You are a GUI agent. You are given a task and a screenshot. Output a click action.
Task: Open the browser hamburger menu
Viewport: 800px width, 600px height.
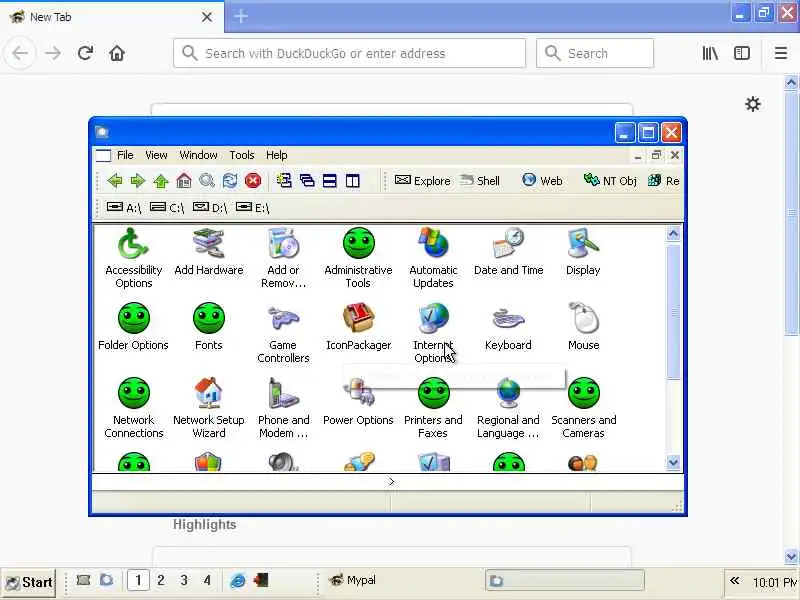(x=781, y=53)
